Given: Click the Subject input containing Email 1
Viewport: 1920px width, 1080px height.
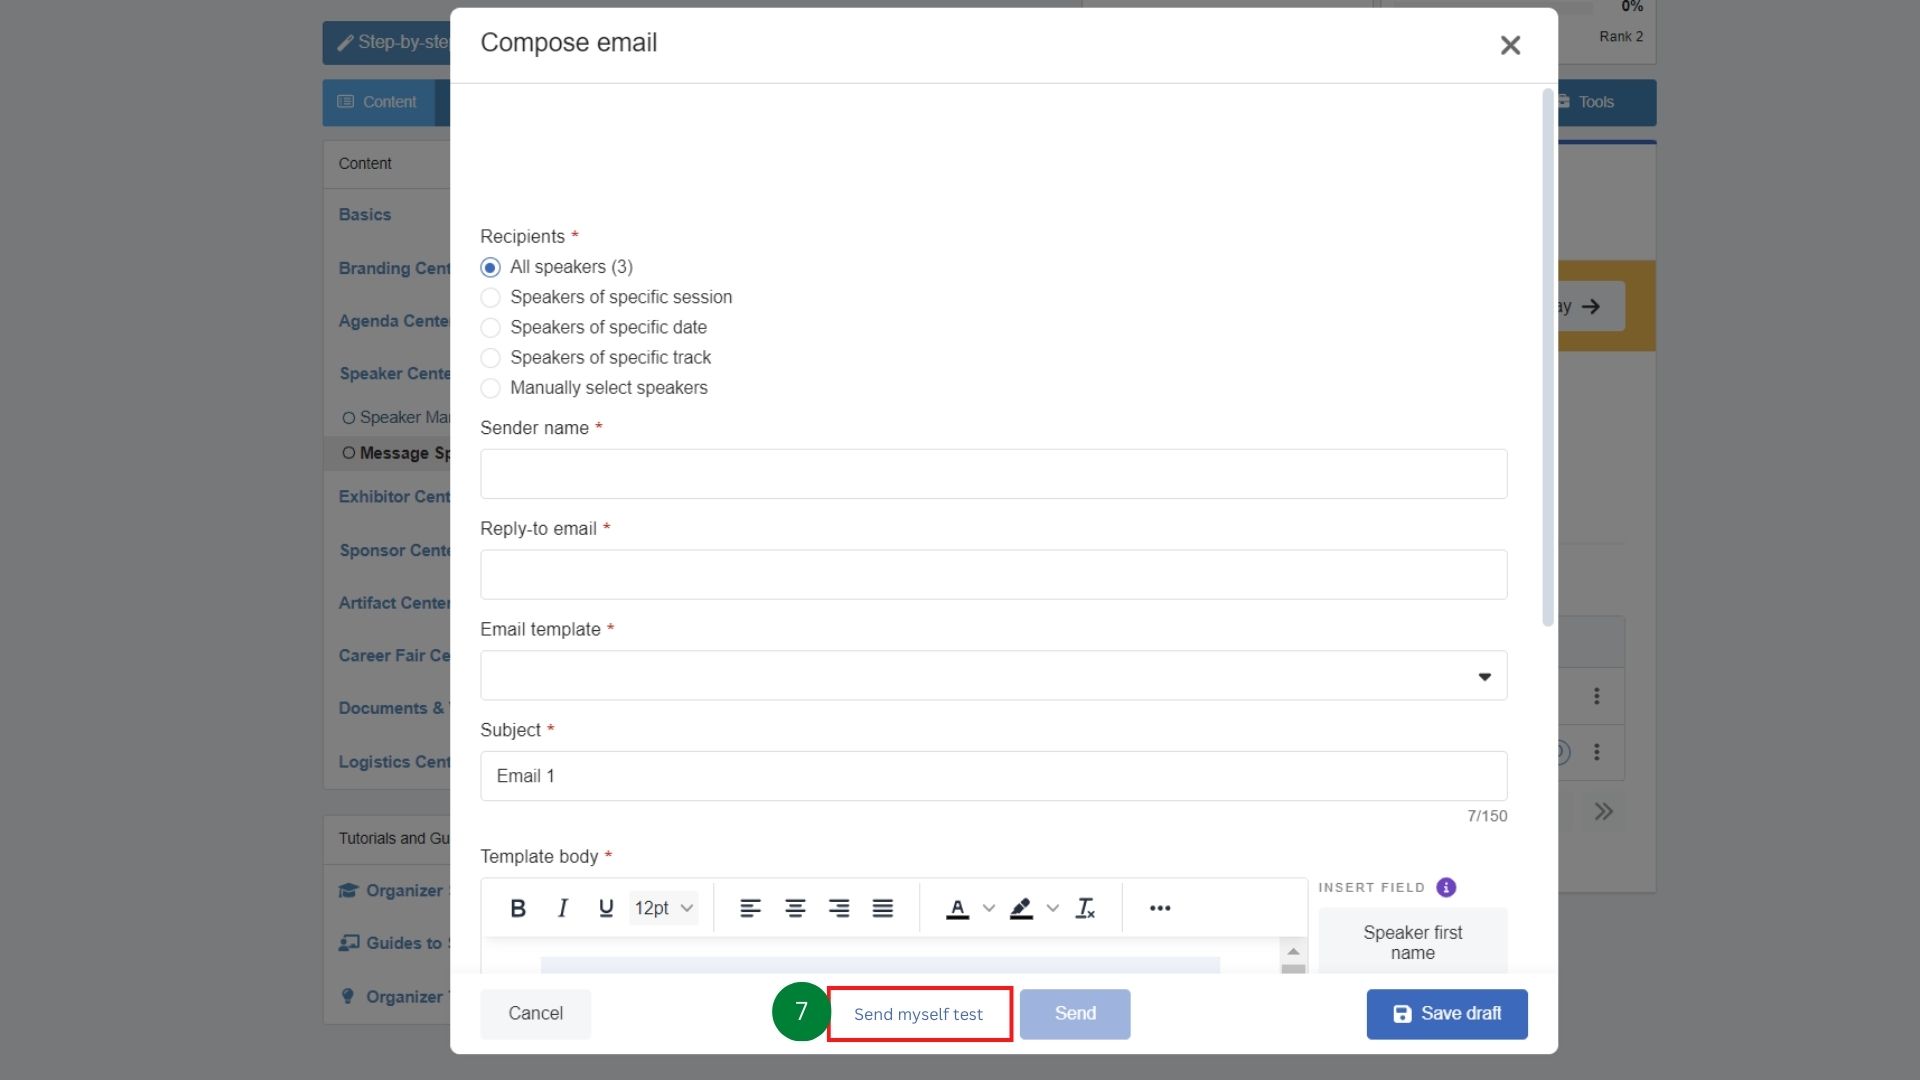Looking at the screenshot, I should coord(993,775).
